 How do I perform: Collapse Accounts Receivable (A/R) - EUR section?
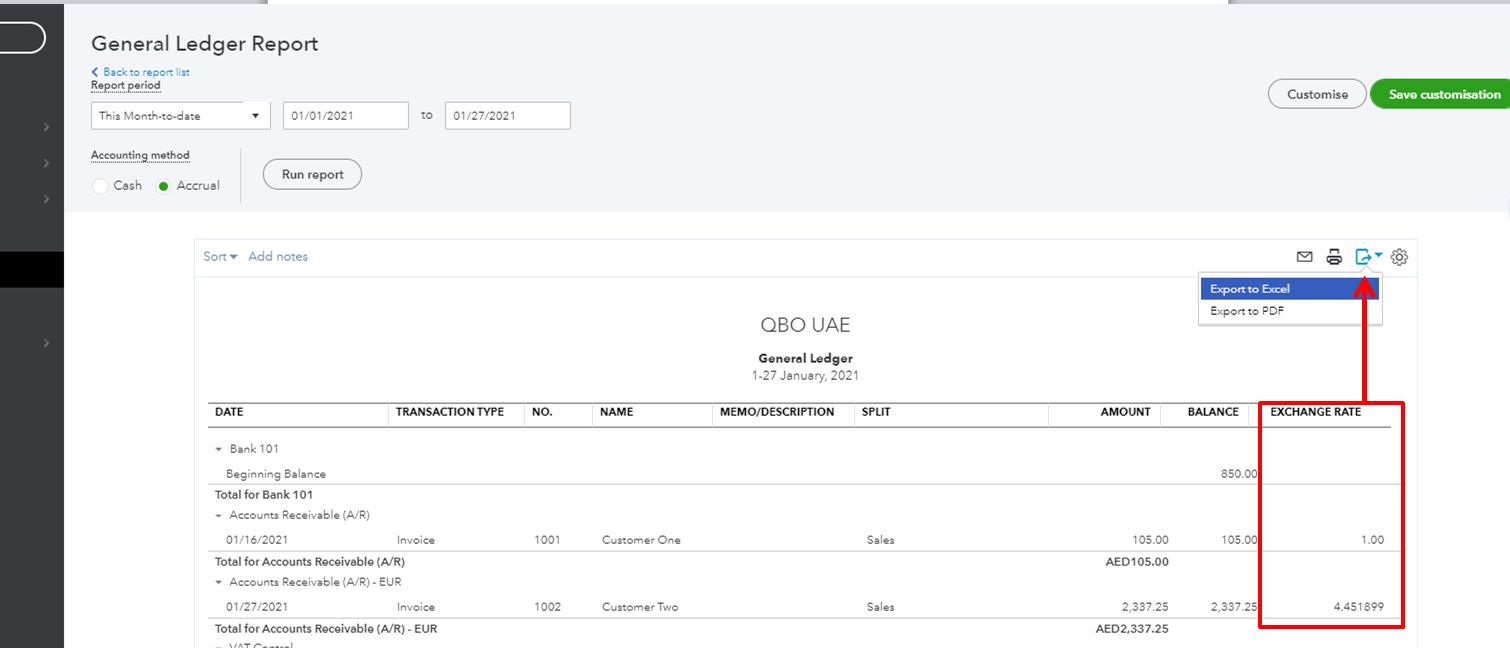[219, 582]
